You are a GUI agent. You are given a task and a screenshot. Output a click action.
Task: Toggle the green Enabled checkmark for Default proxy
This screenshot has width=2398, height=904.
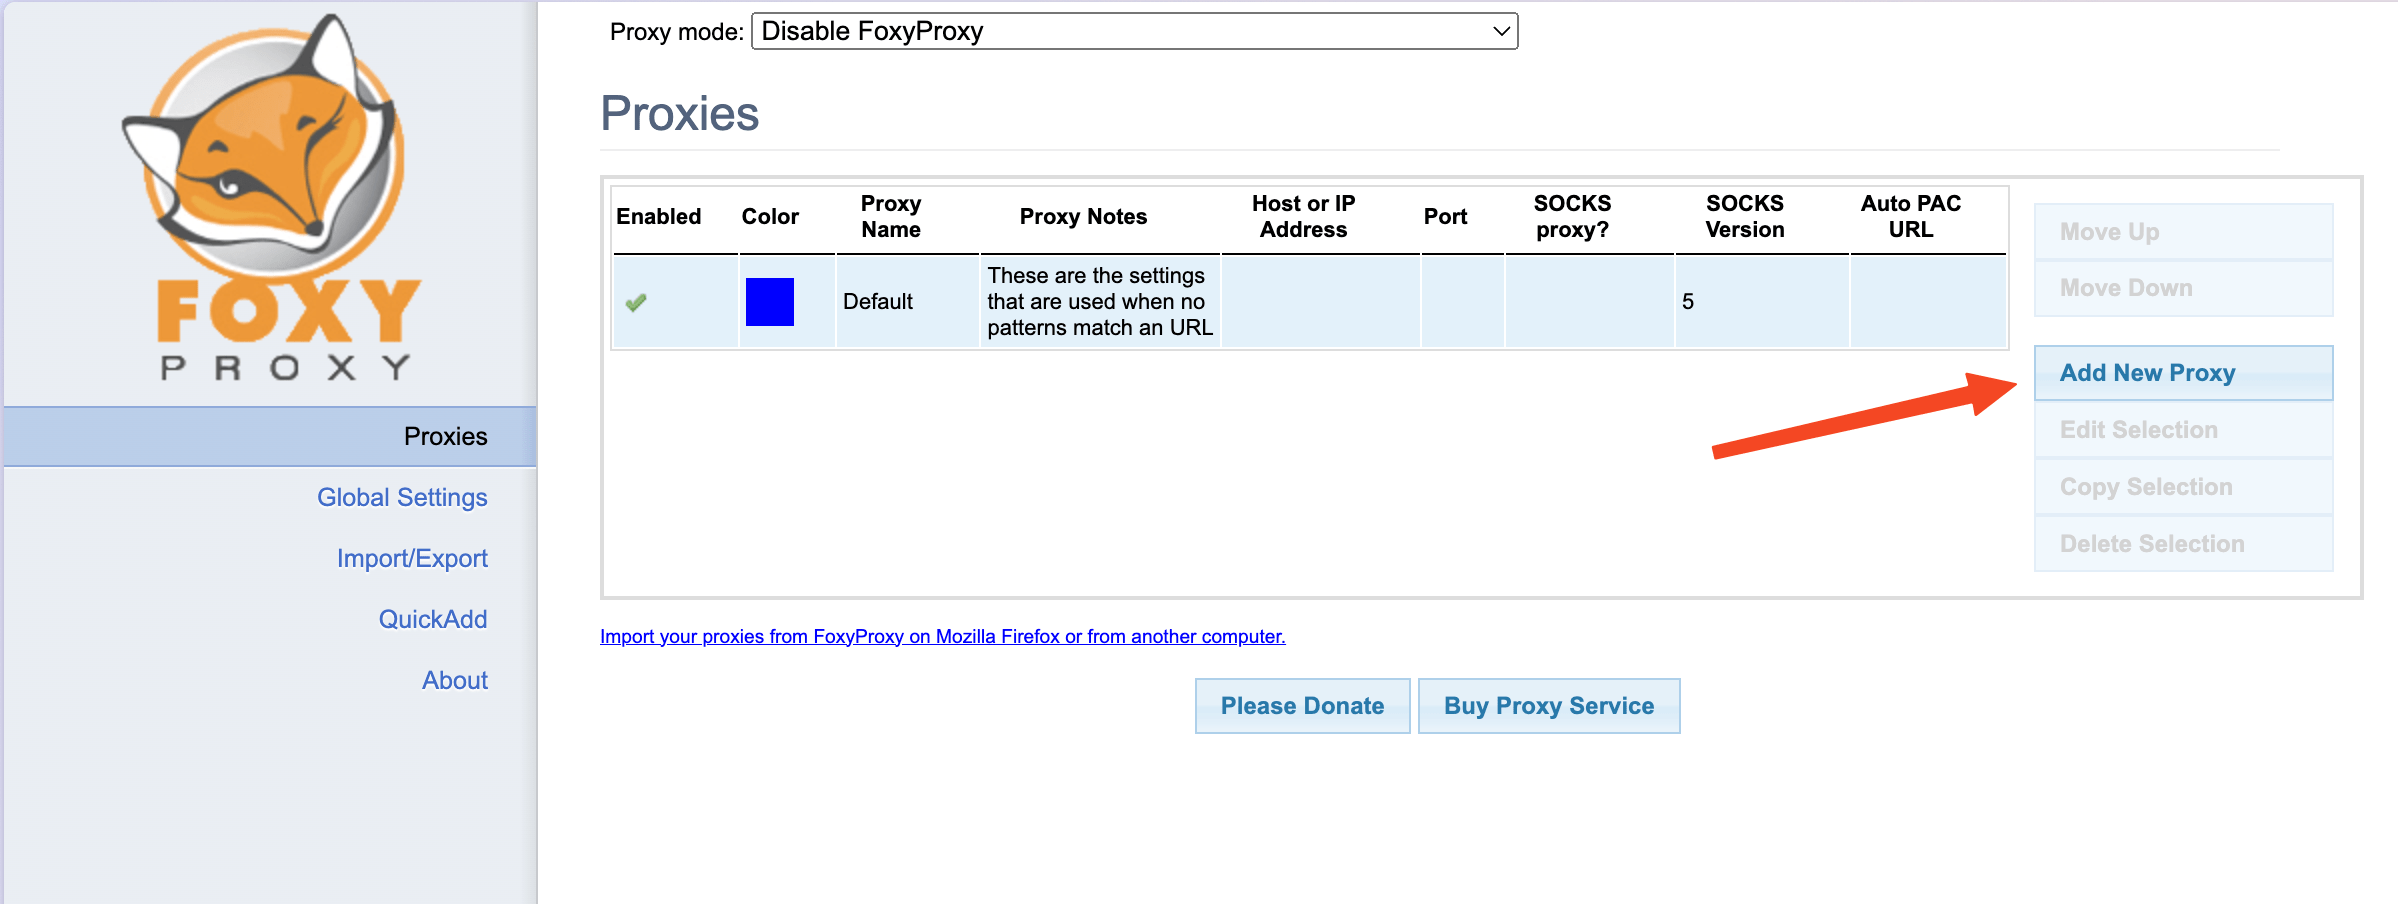point(636,302)
